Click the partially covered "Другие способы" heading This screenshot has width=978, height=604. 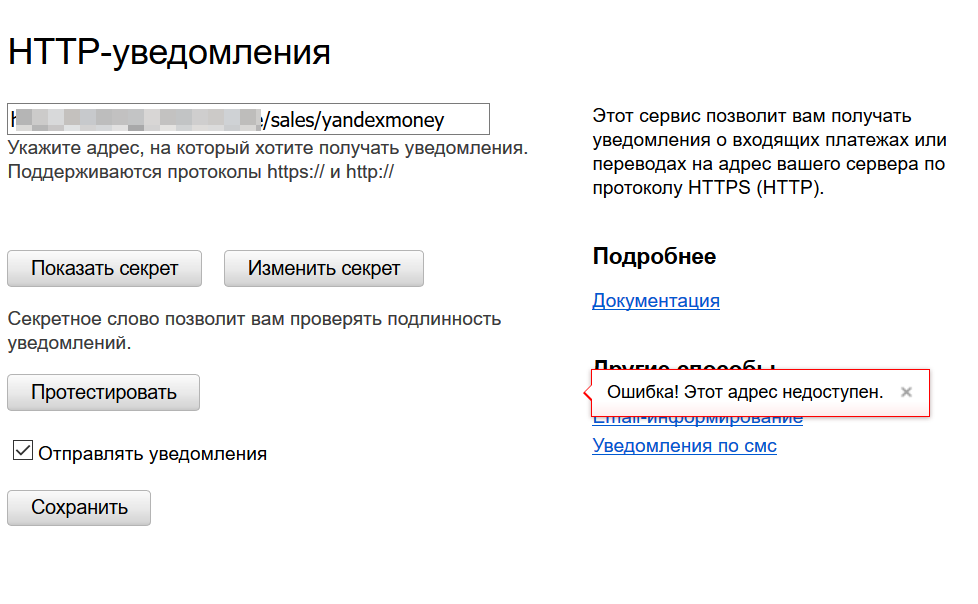click(x=685, y=363)
